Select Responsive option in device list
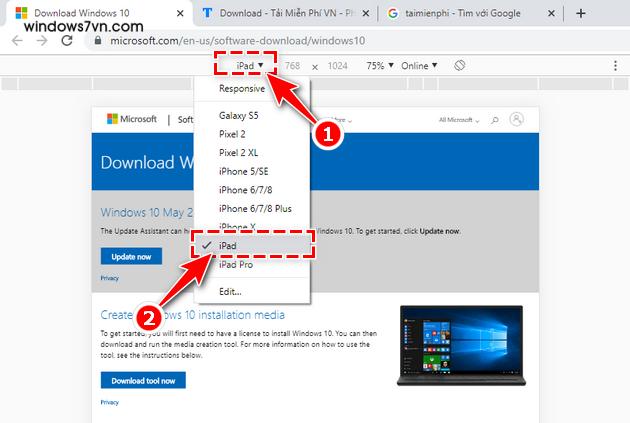The height and width of the screenshot is (423, 630). [x=241, y=89]
